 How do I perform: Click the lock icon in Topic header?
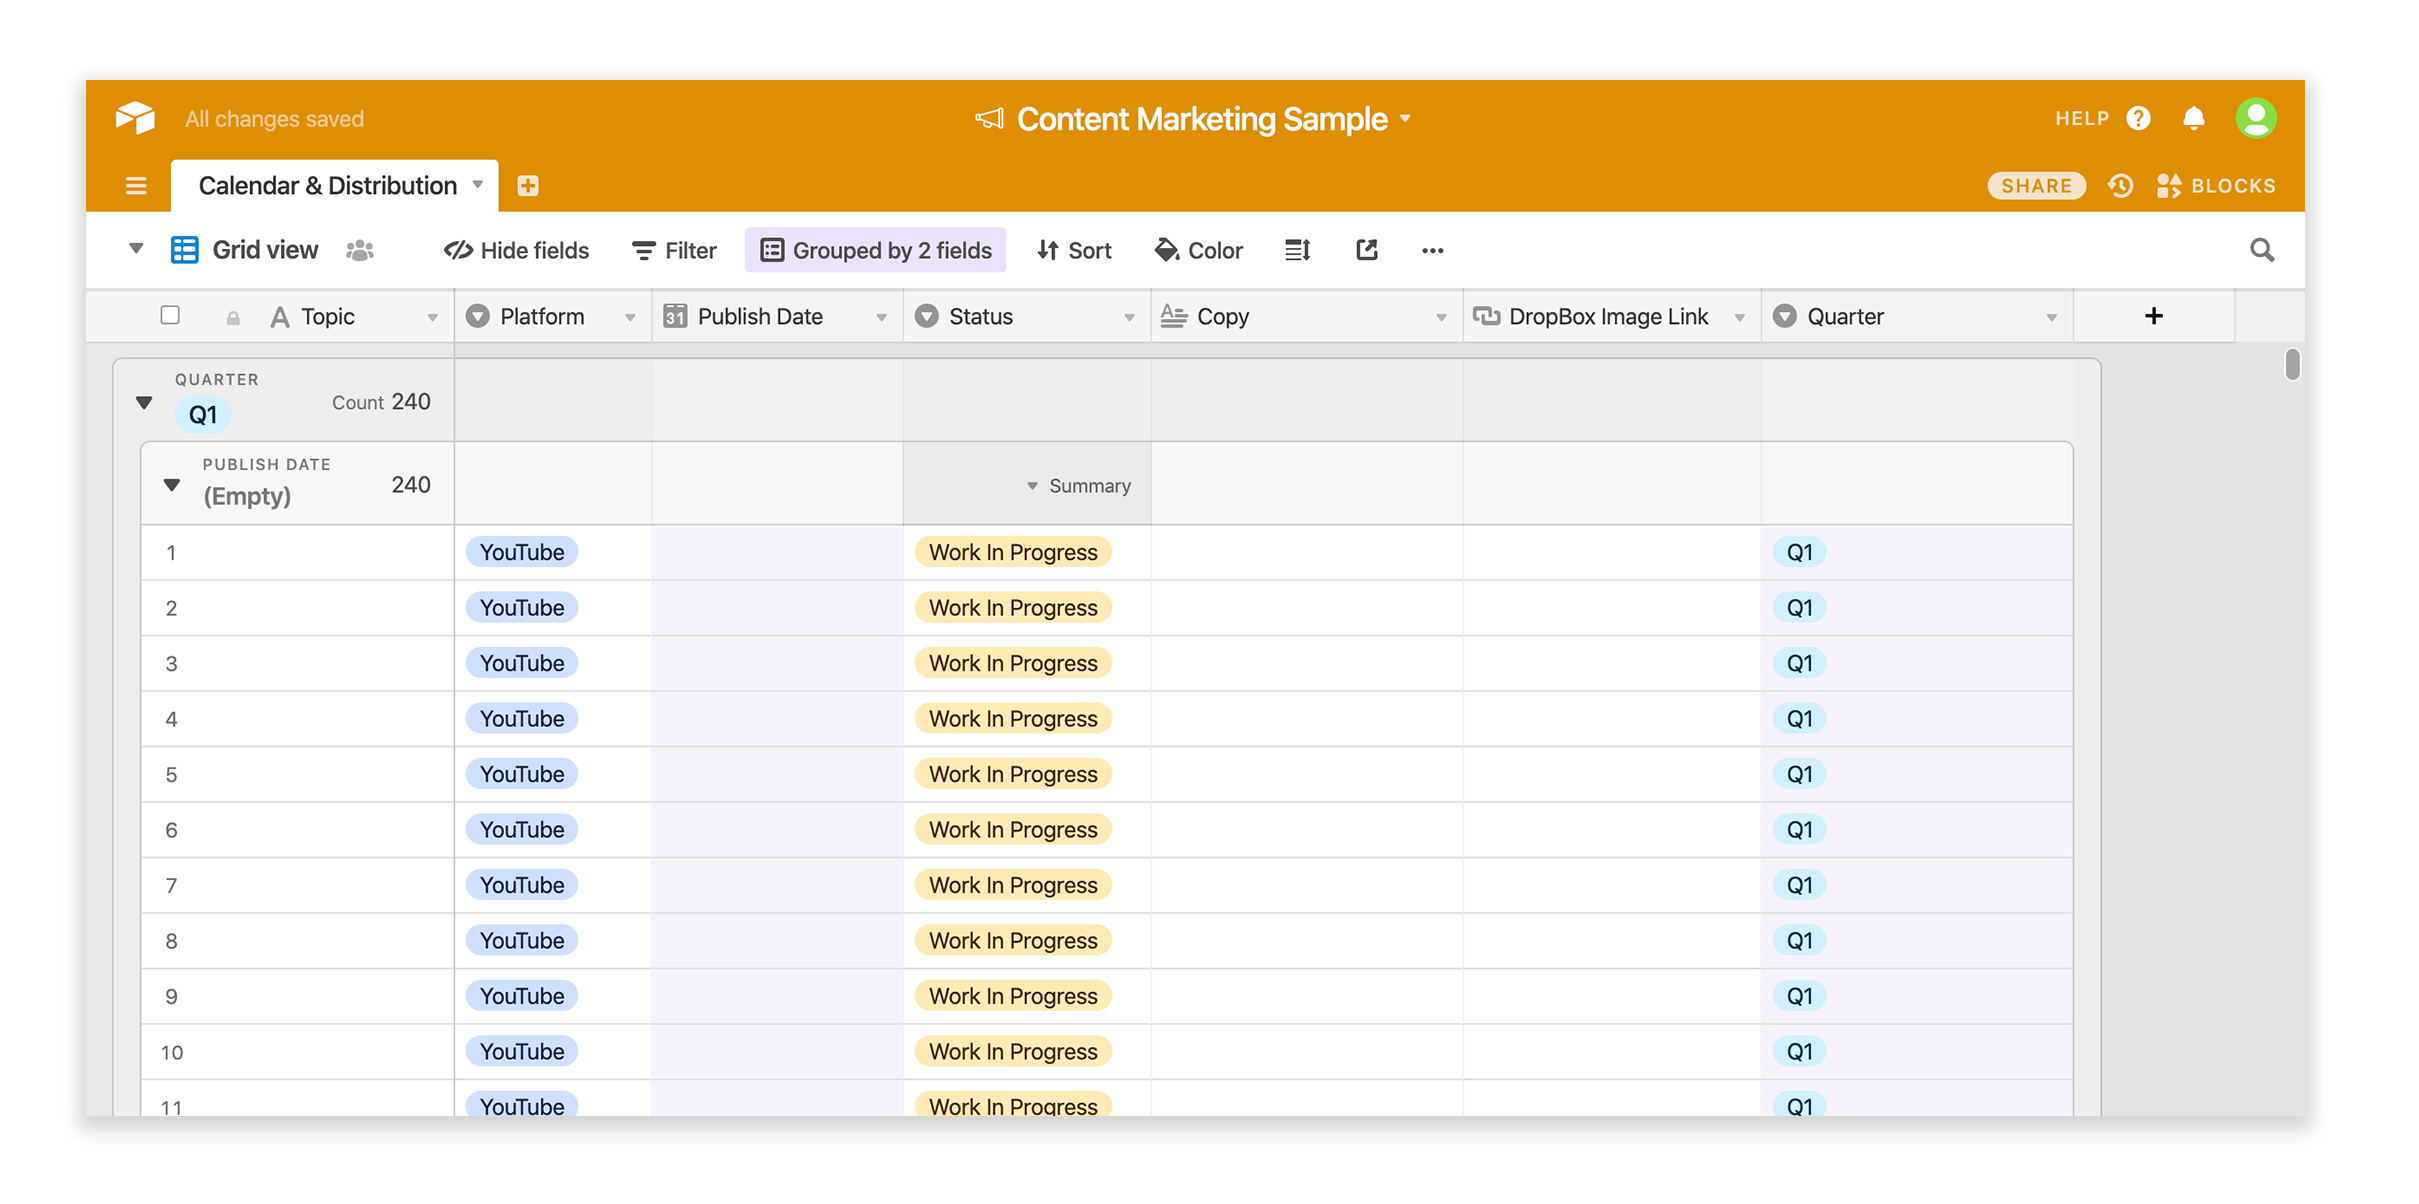point(233,318)
